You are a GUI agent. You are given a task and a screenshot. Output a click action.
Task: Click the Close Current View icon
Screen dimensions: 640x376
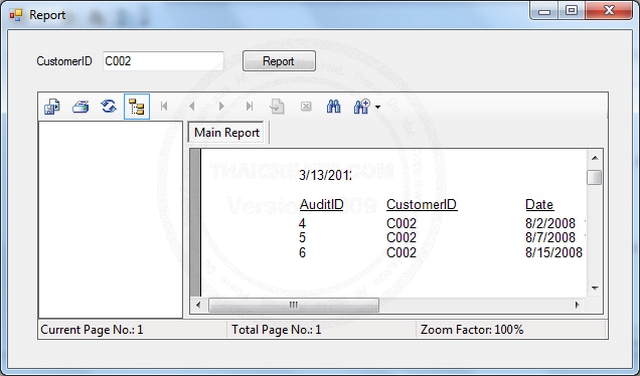pos(306,107)
